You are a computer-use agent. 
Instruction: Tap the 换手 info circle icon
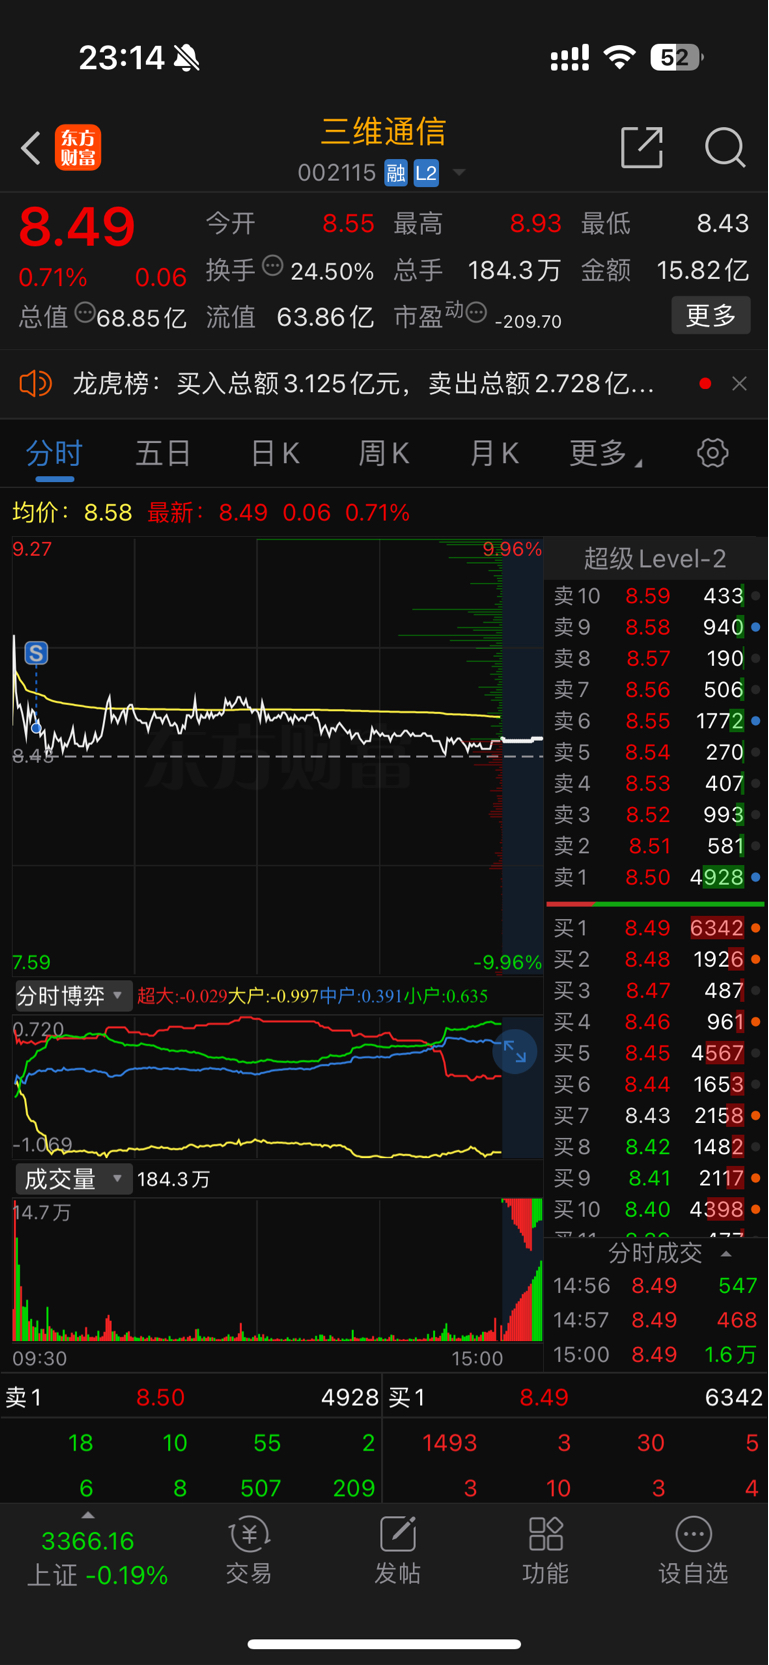[273, 266]
